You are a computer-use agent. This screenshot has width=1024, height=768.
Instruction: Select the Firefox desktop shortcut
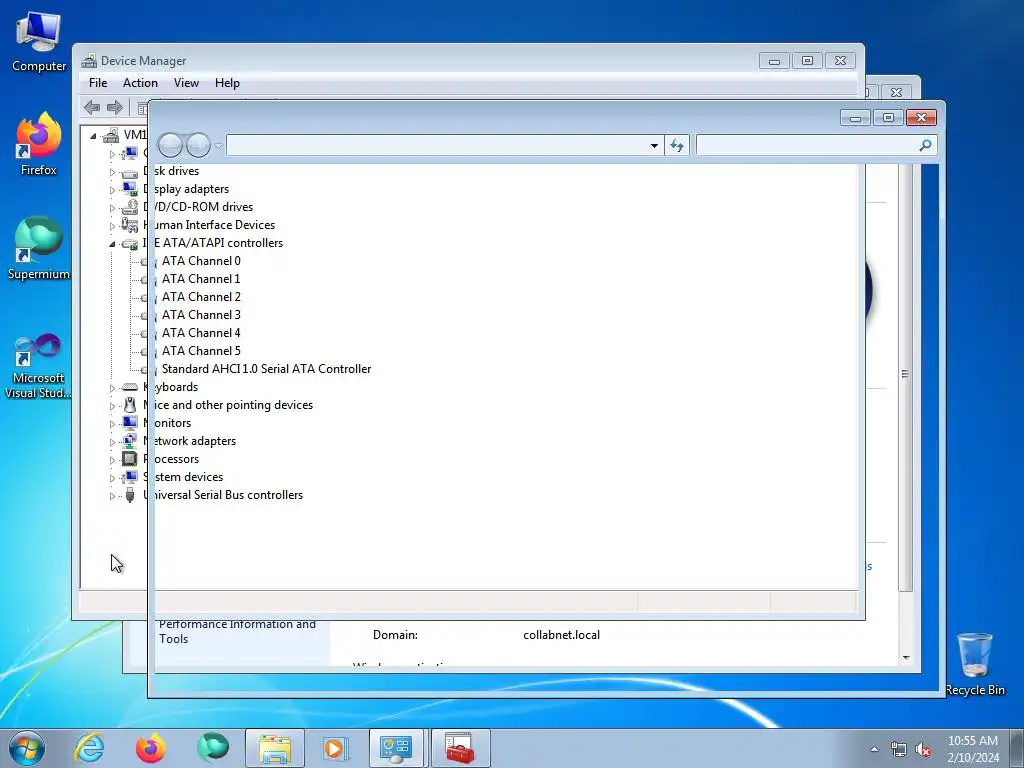[39, 144]
